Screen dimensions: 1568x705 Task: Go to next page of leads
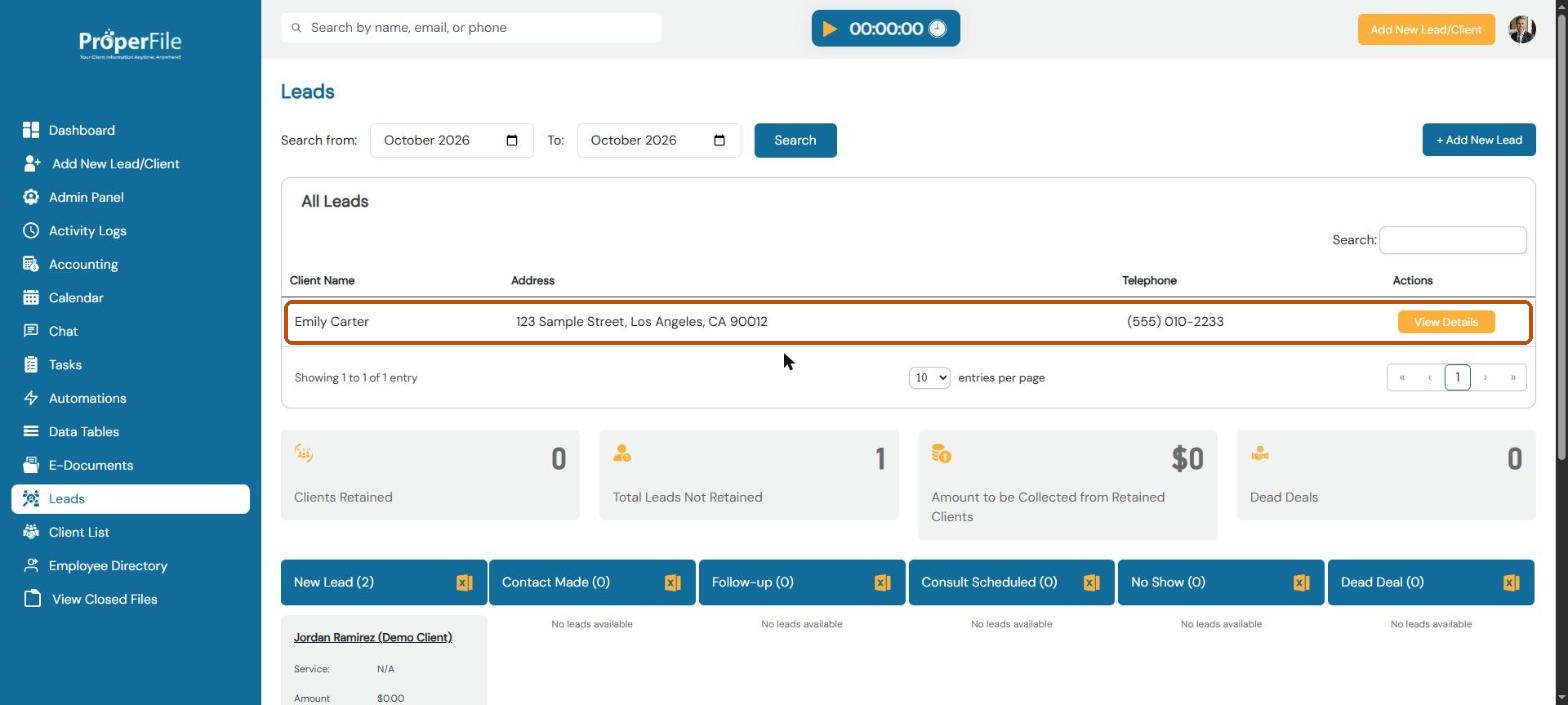click(1485, 377)
